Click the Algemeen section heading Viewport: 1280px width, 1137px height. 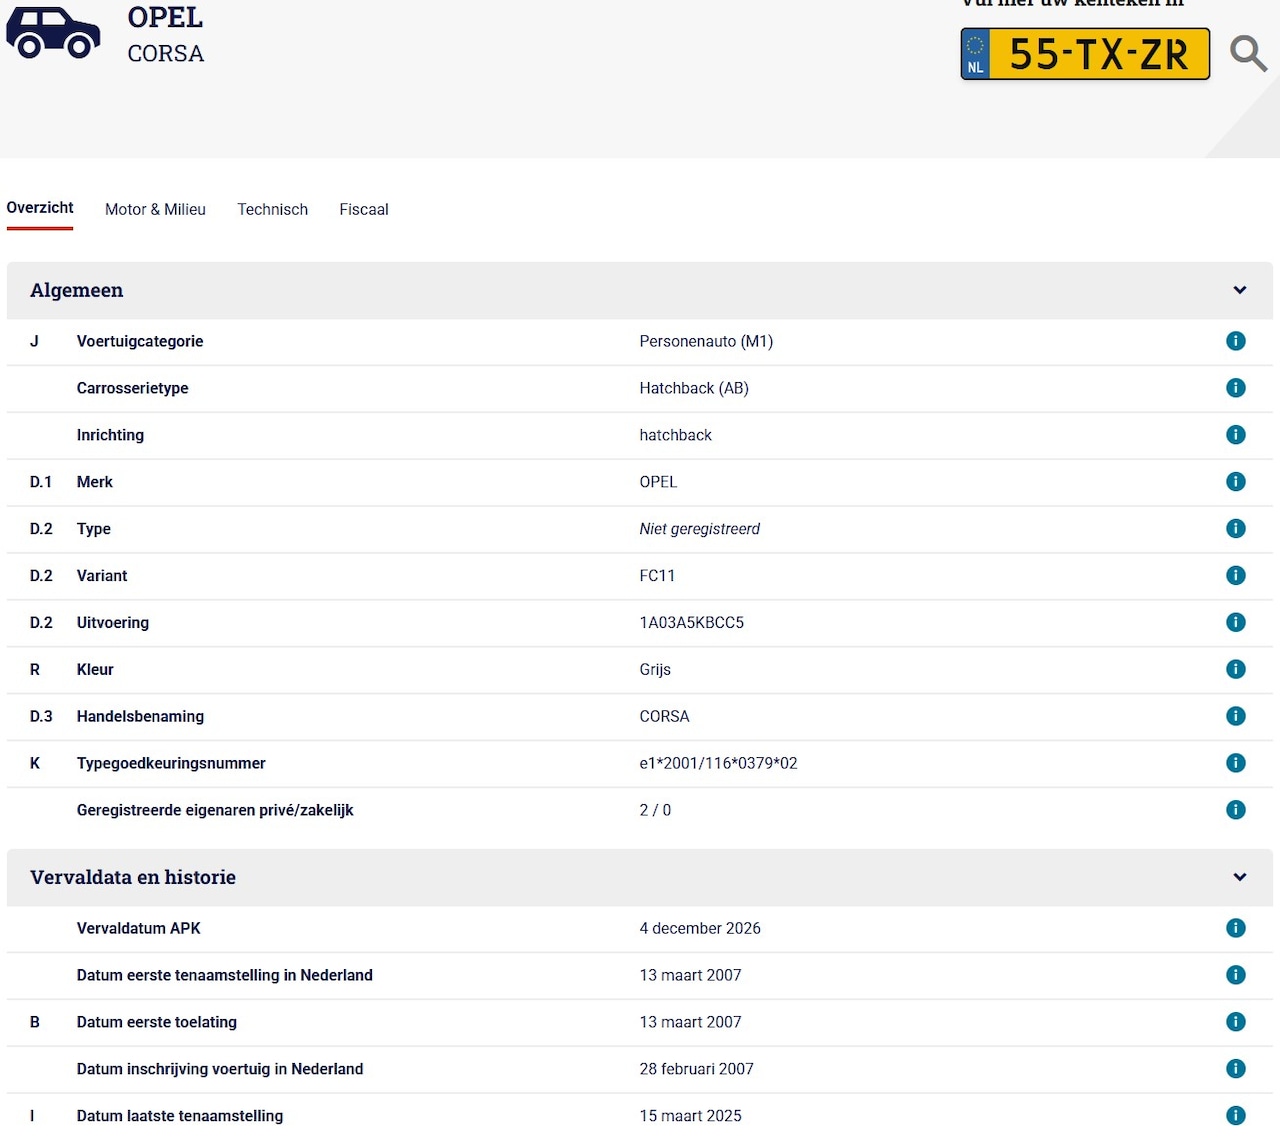coord(77,290)
